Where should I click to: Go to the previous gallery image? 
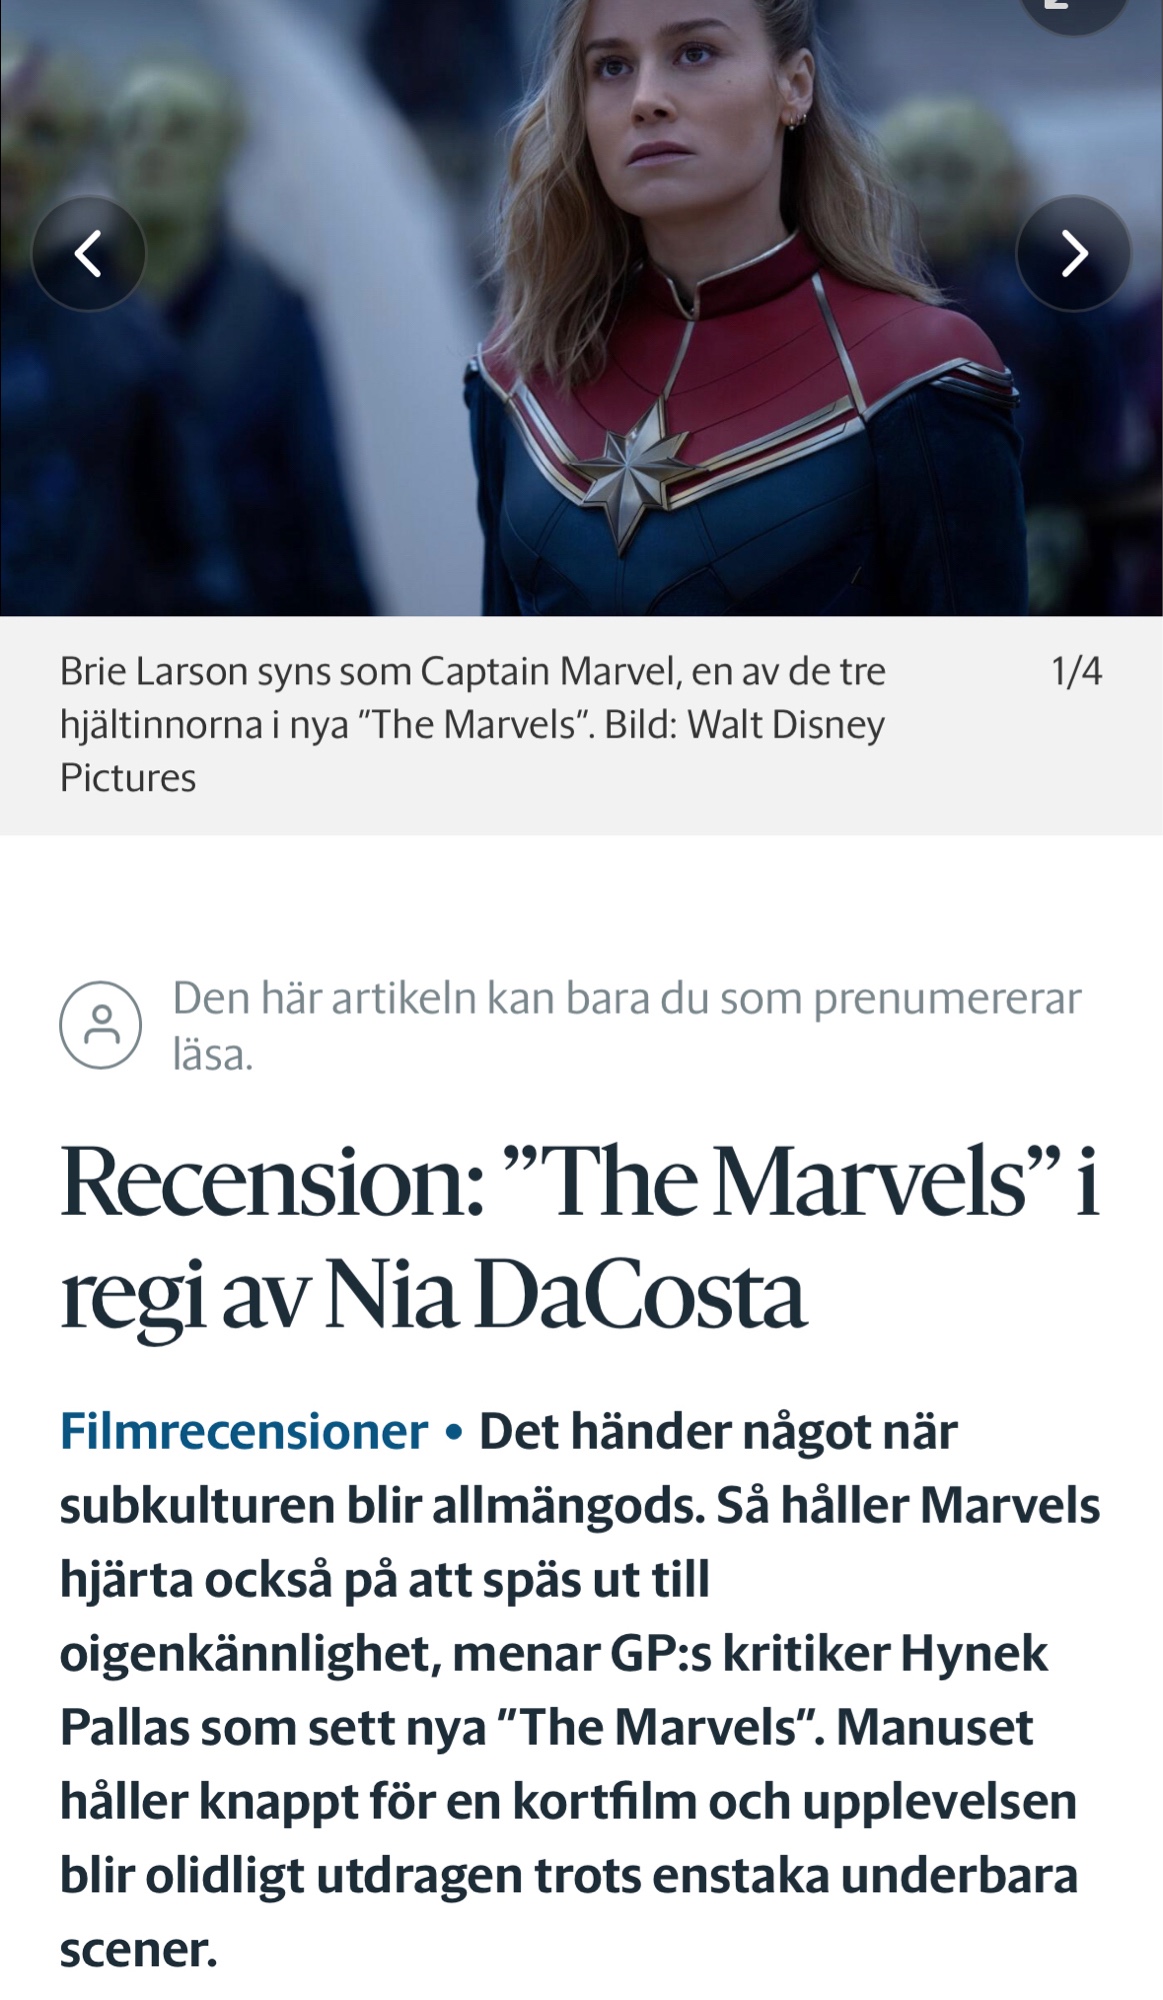tap(88, 253)
